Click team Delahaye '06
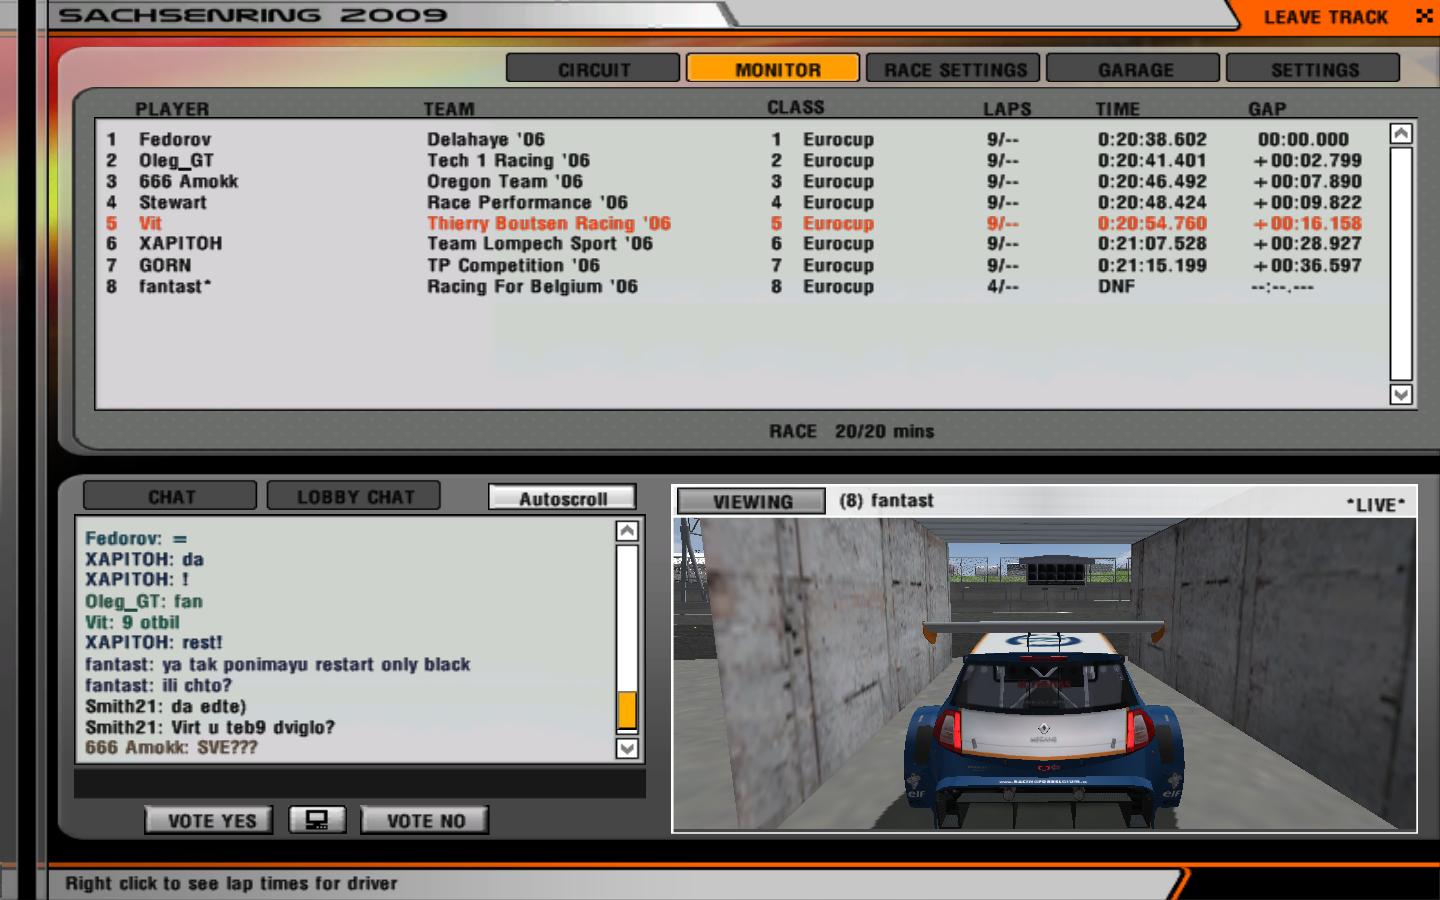Image resolution: width=1440 pixels, height=900 pixels. pos(486,139)
